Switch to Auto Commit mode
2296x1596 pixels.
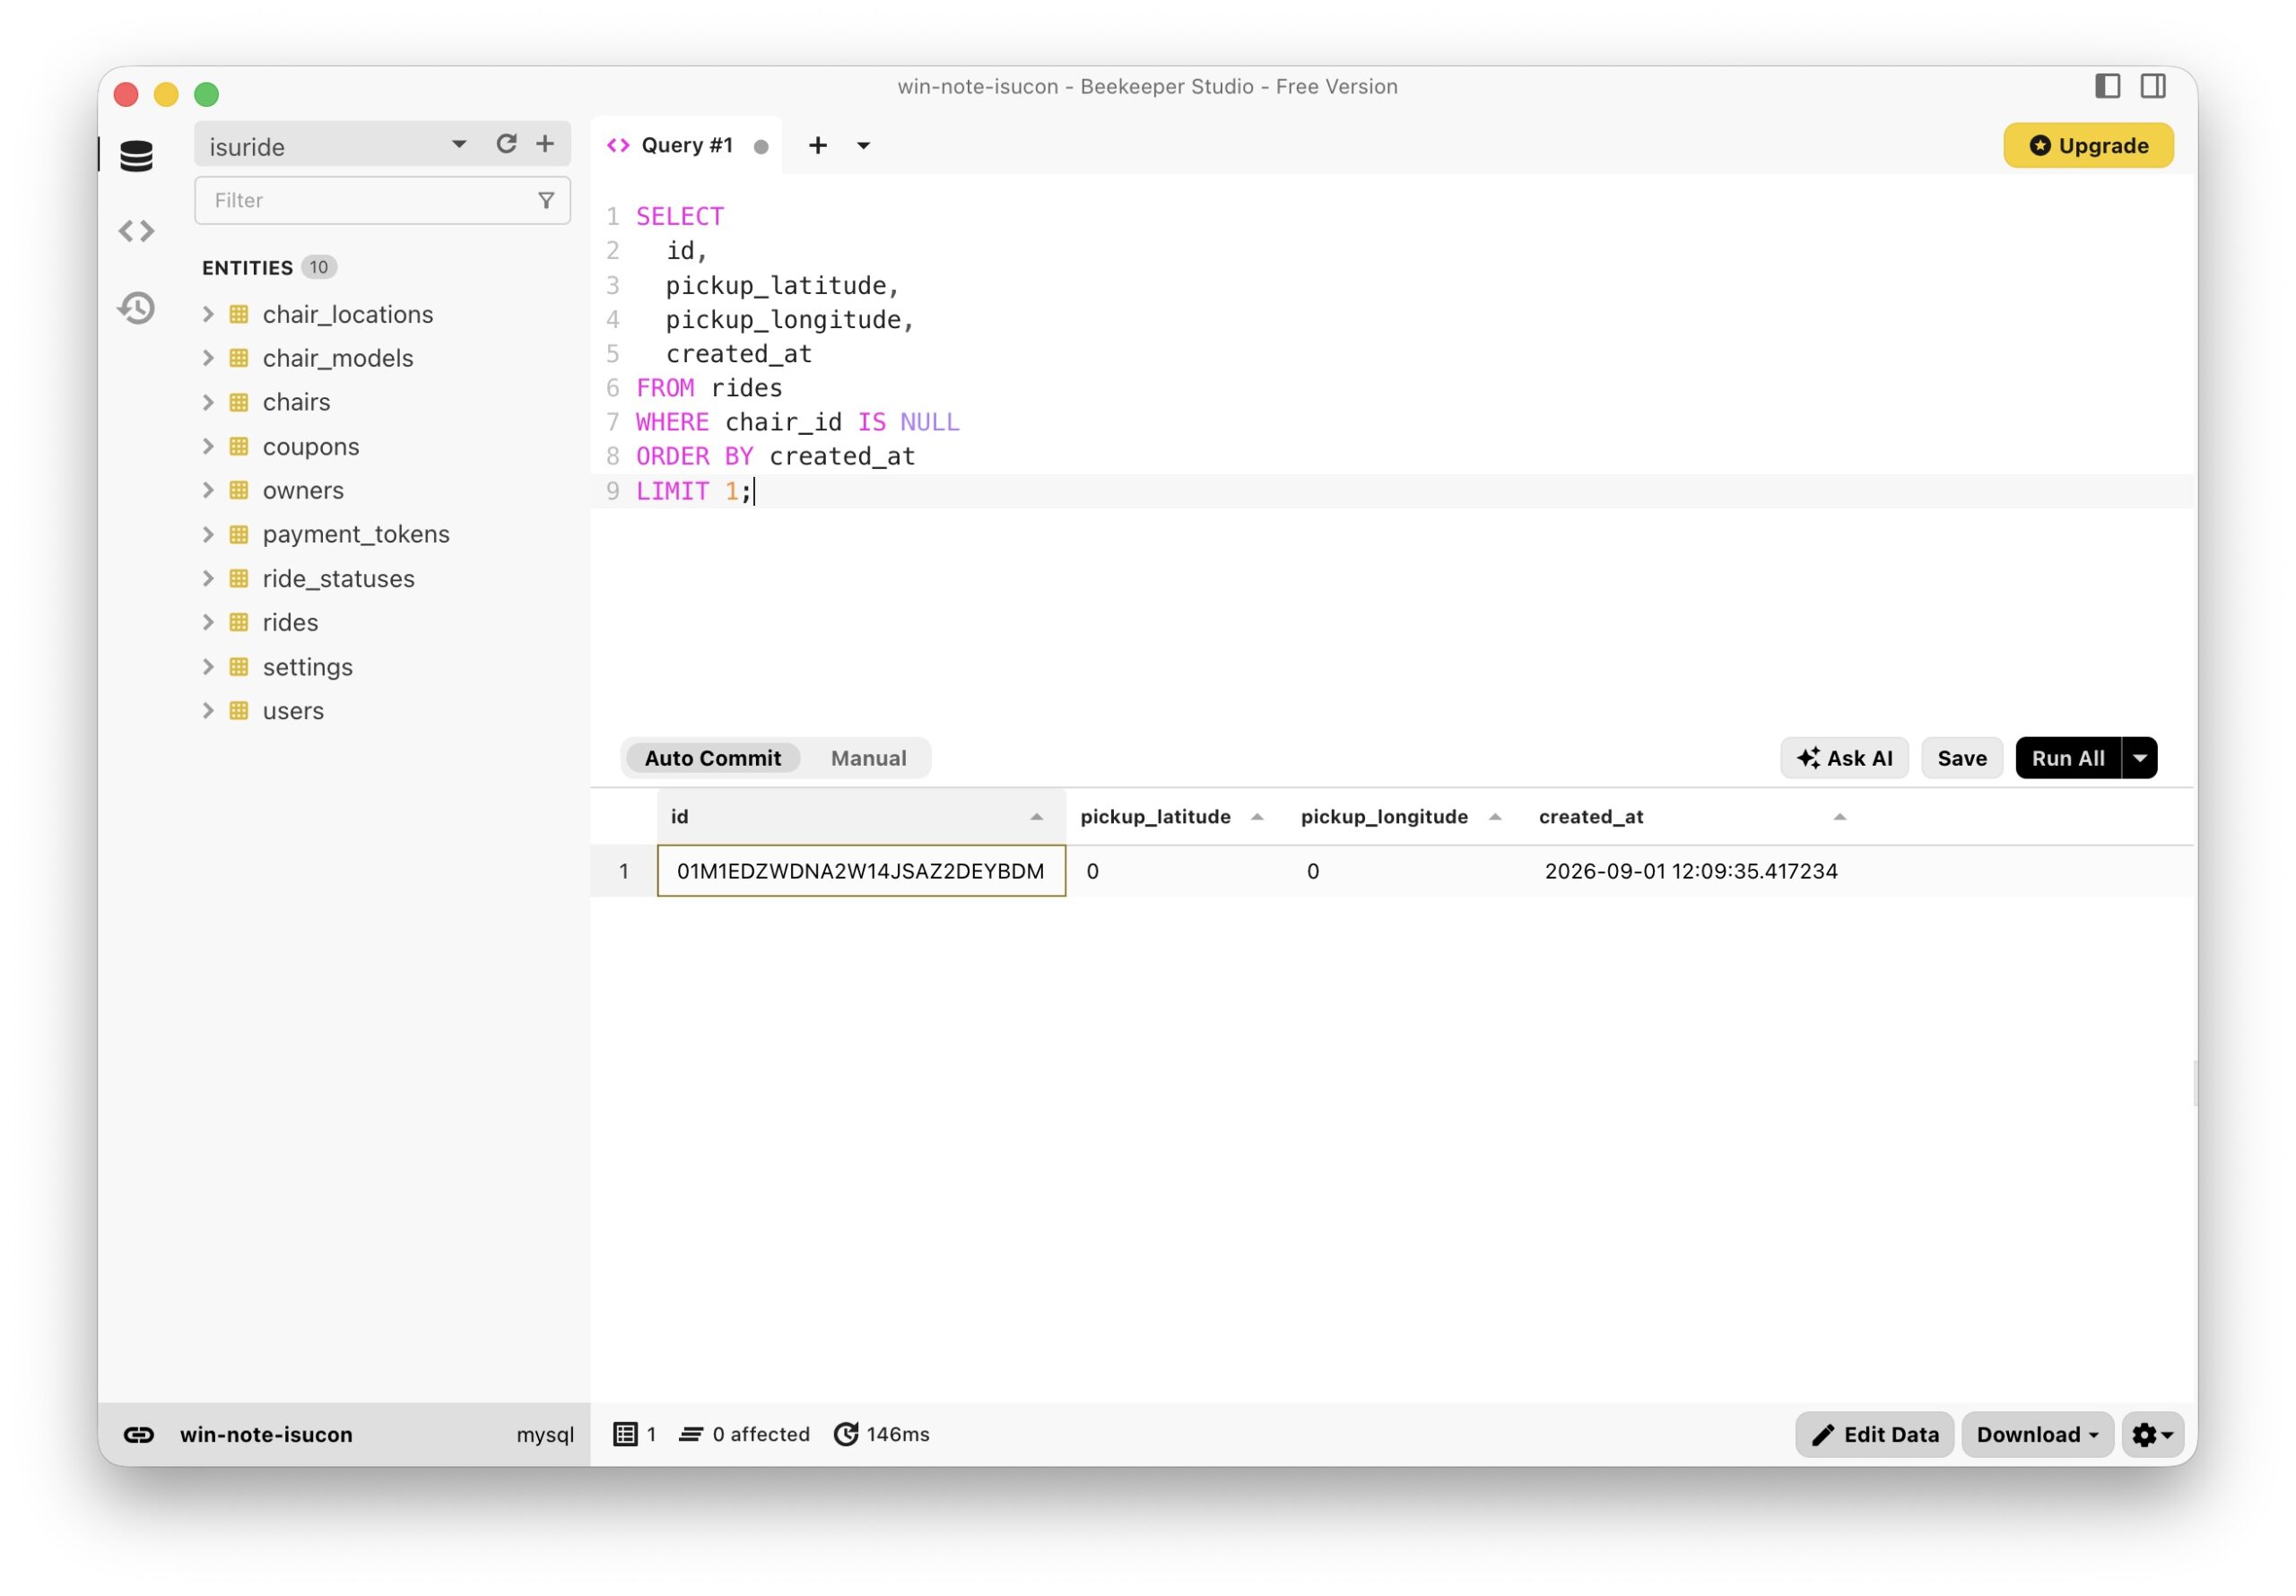713,758
